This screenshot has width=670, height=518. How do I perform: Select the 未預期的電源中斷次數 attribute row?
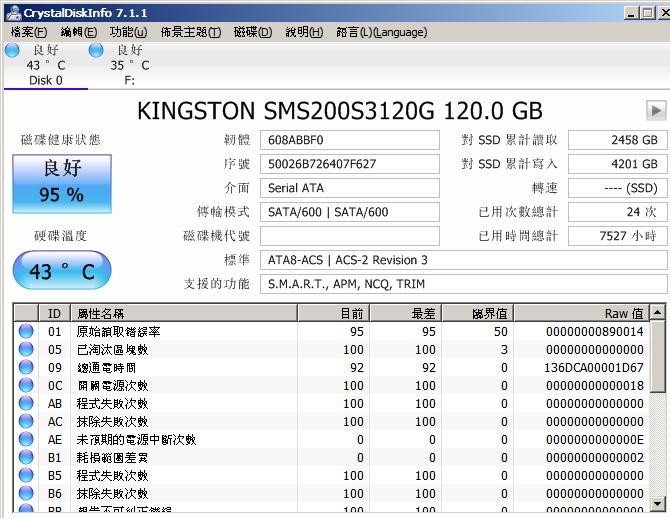pos(332,439)
